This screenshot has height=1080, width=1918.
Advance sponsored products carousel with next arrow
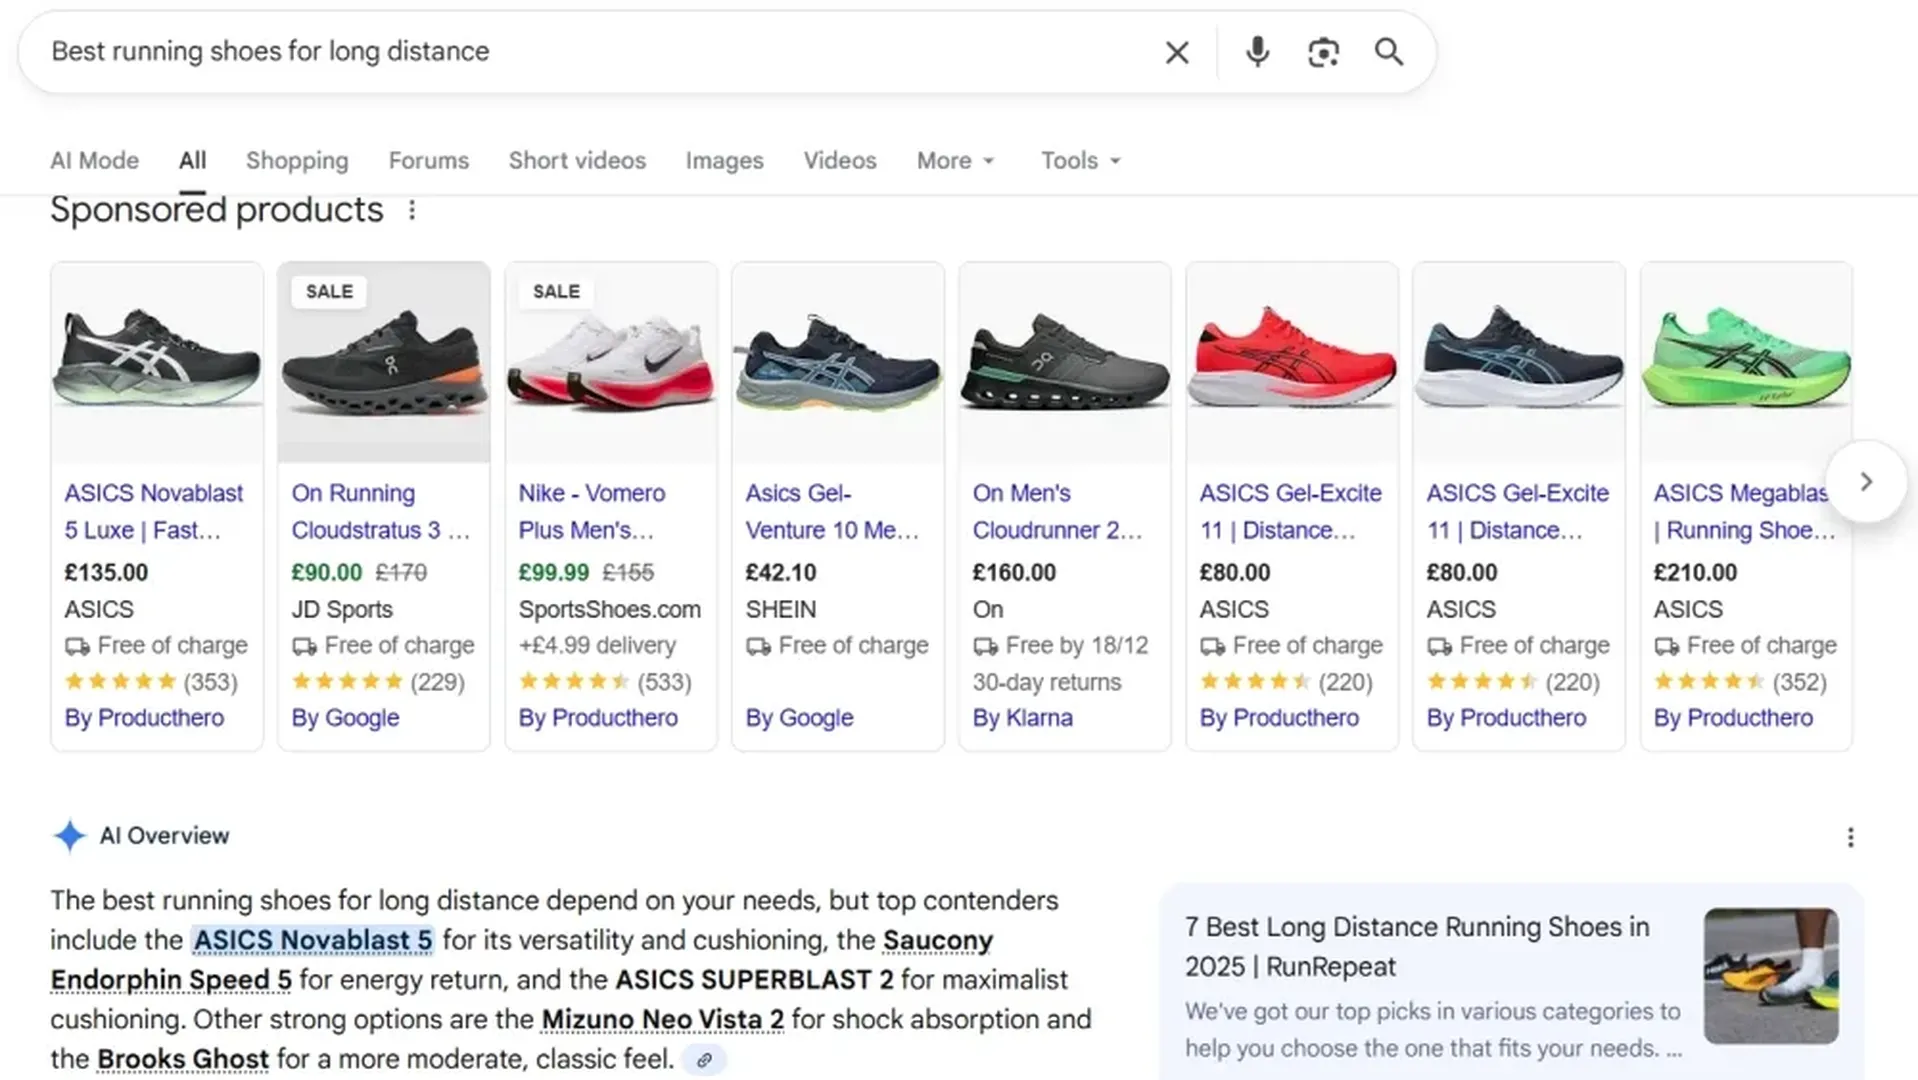1865,482
